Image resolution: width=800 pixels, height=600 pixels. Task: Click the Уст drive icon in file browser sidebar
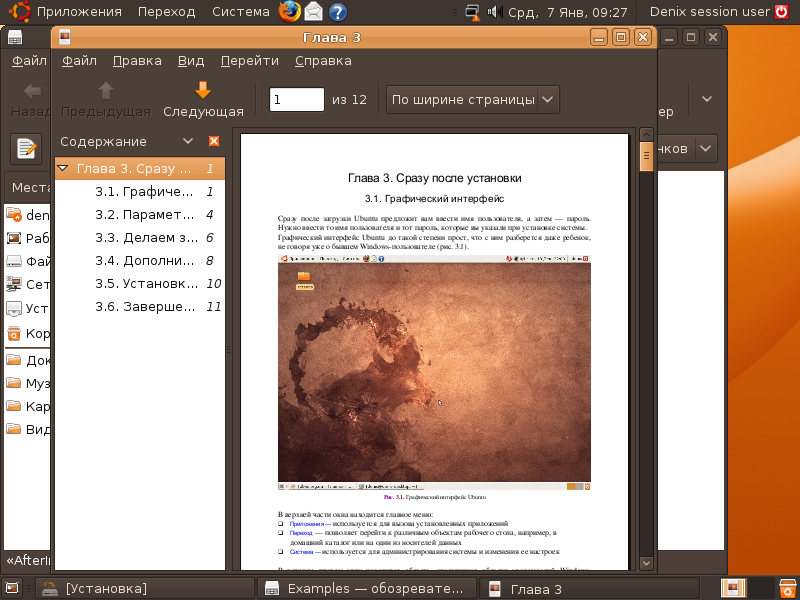(14, 308)
